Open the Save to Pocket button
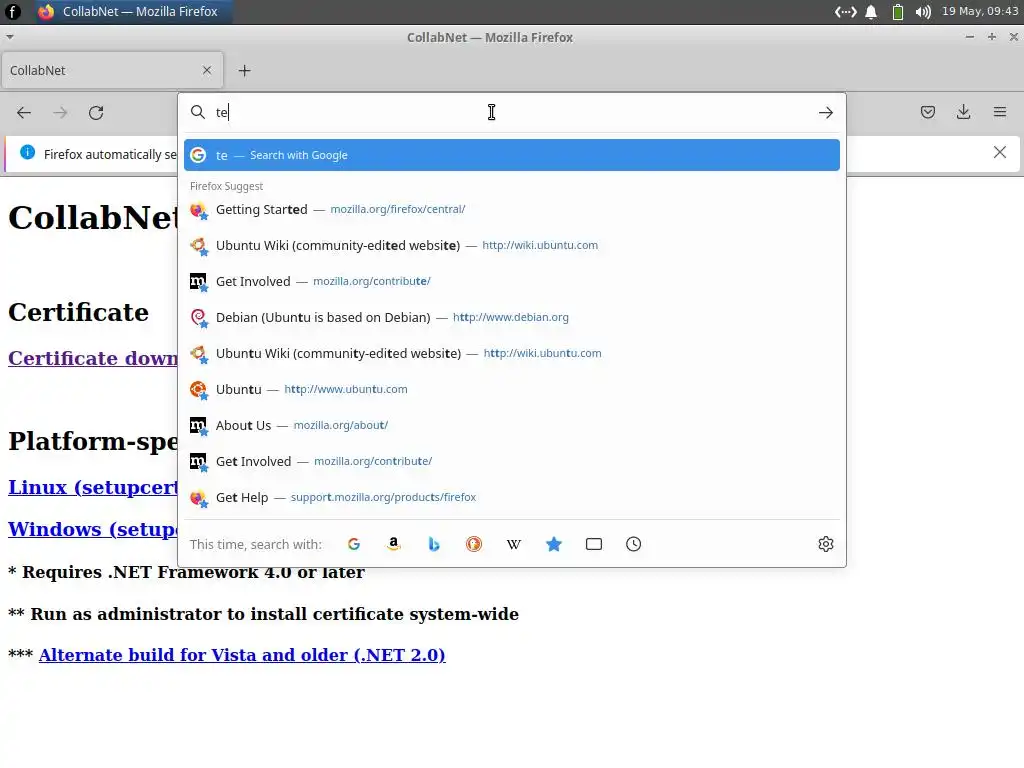The width and height of the screenshot is (1024, 768). coord(927,112)
